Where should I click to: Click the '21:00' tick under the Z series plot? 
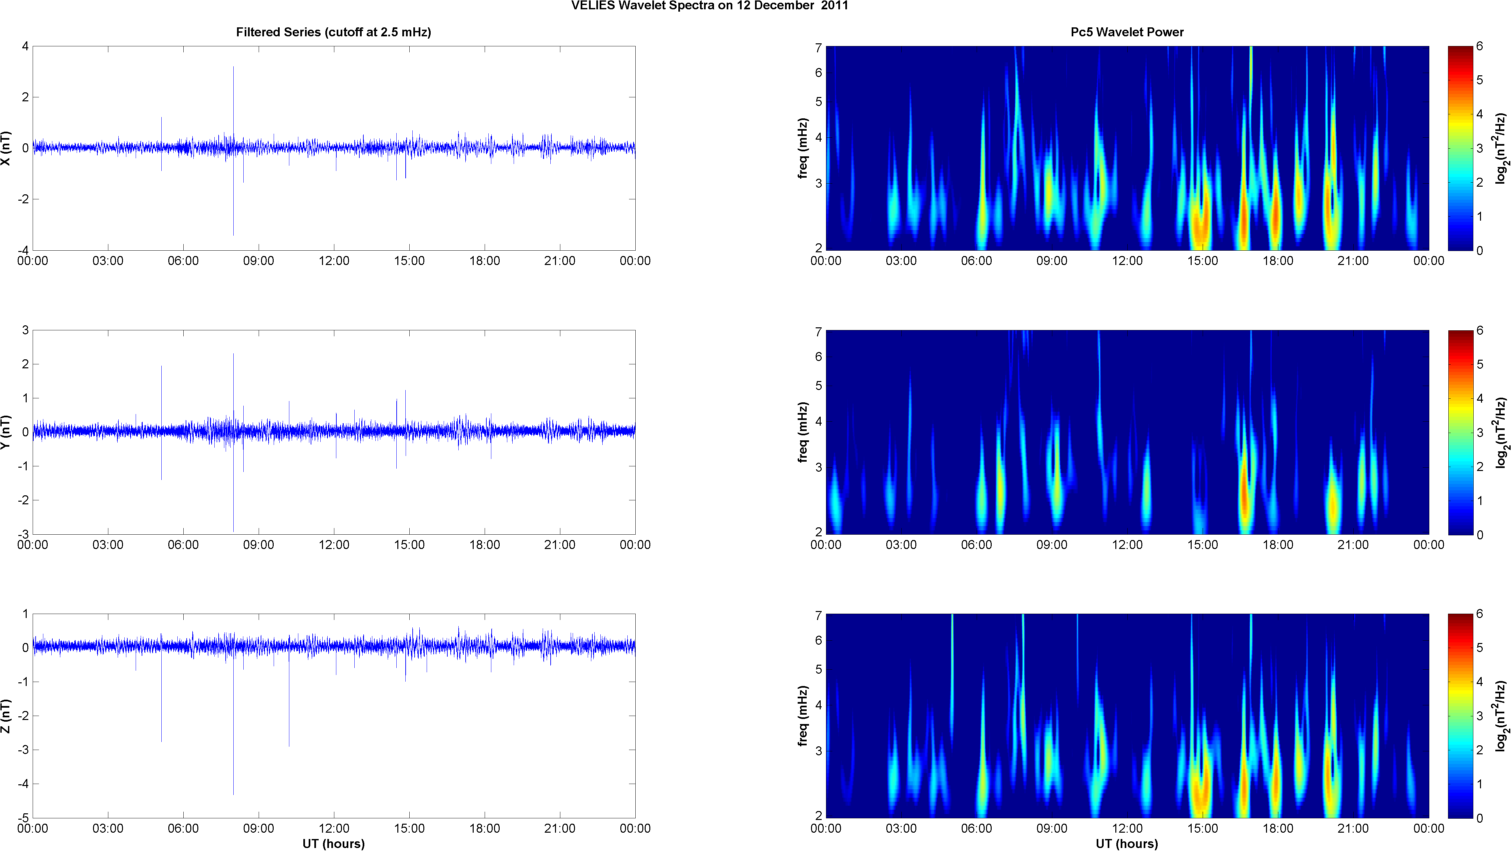[560, 829]
